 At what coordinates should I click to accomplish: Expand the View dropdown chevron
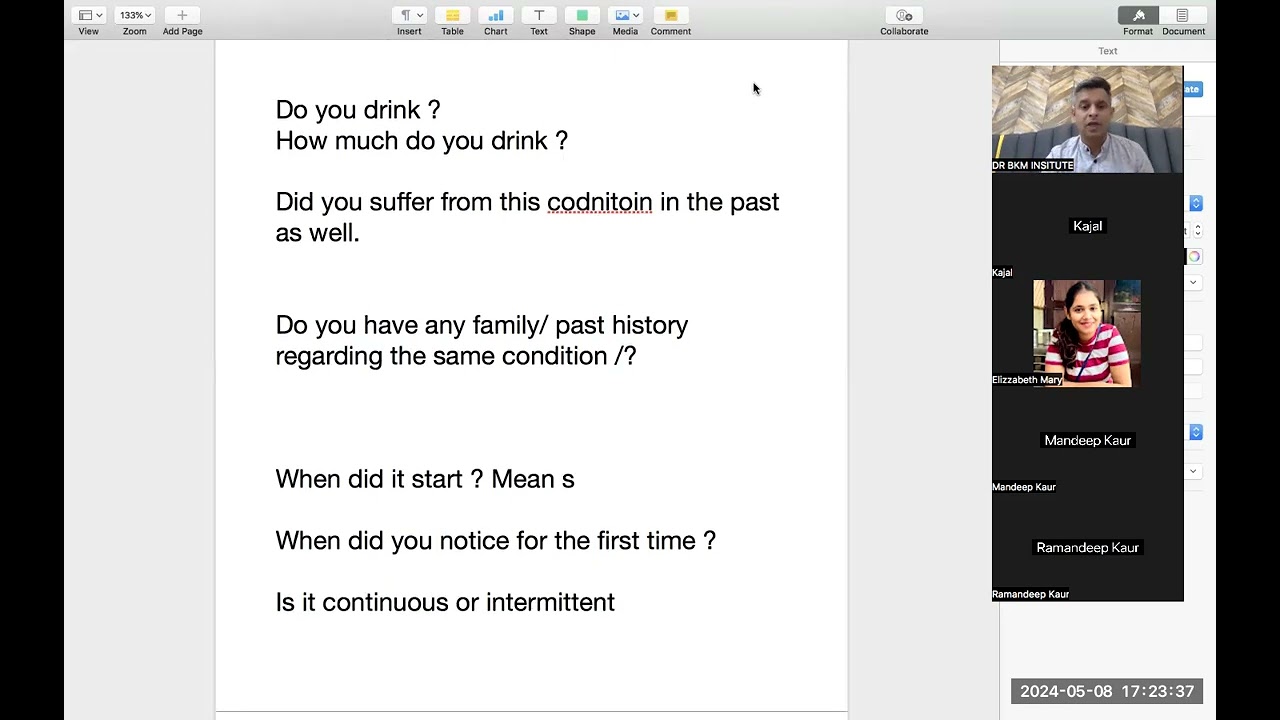[x=99, y=15]
